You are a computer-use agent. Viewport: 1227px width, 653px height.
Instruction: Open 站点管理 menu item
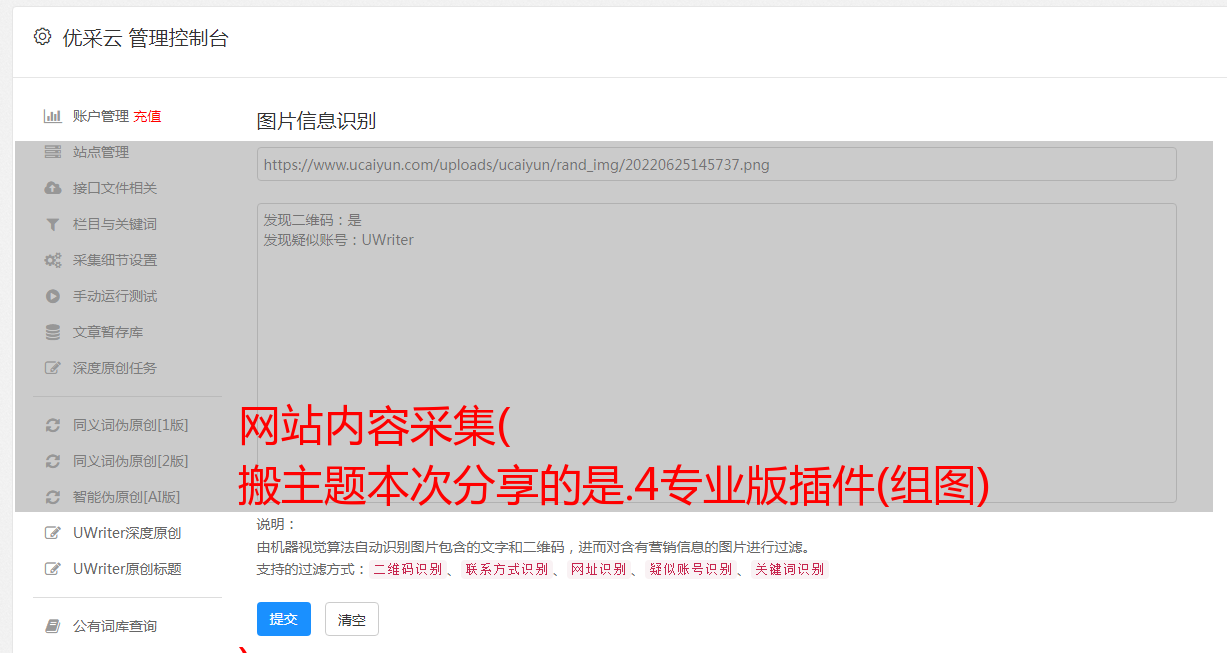click(x=101, y=152)
